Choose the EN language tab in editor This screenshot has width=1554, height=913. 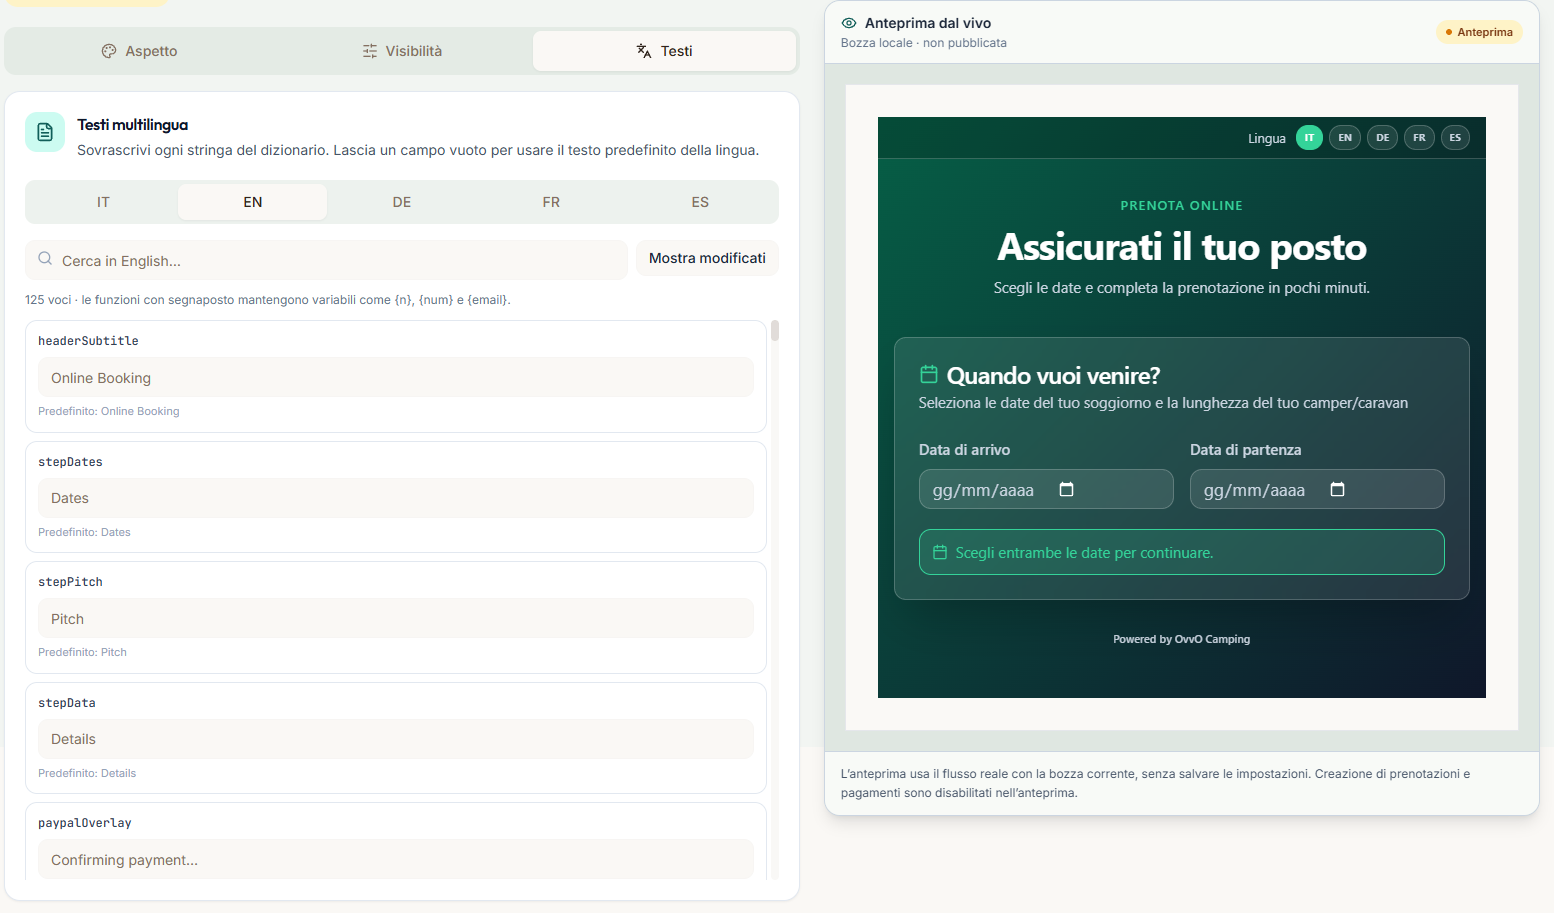[x=253, y=202]
